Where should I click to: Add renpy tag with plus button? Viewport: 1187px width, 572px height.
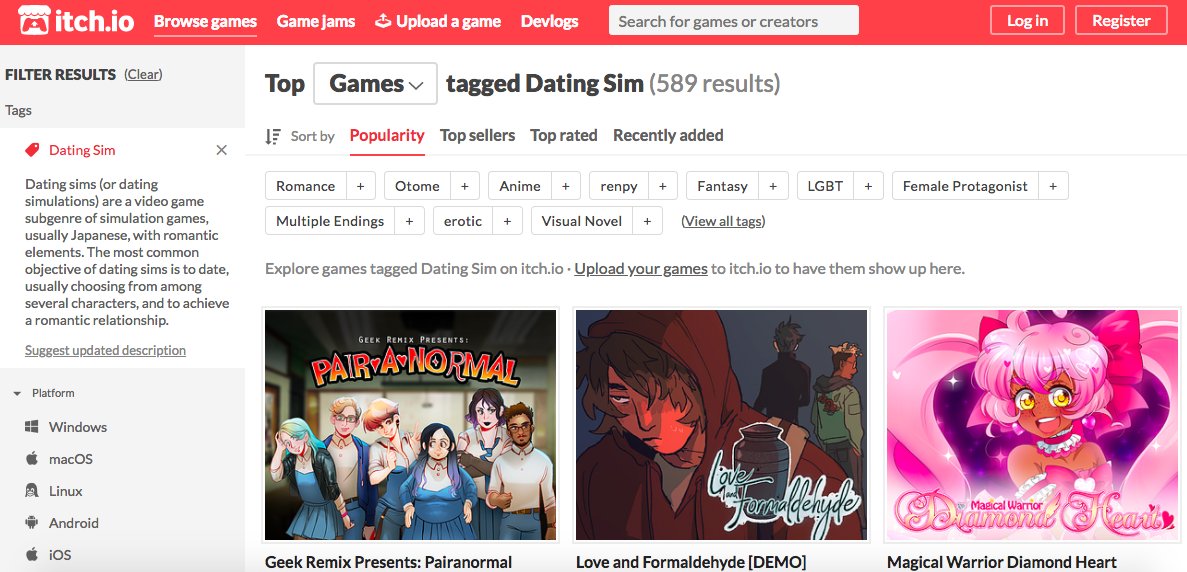[662, 186]
